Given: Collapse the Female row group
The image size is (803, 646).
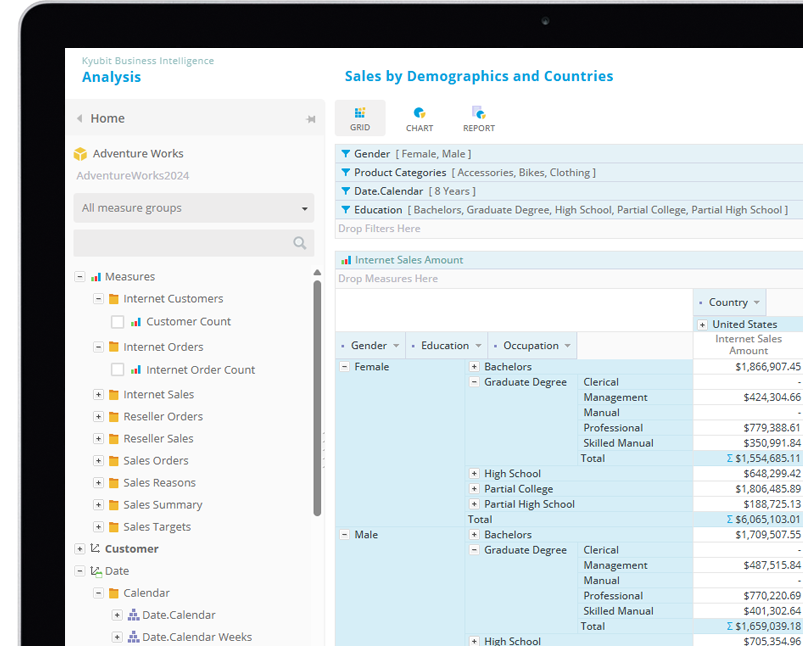Looking at the screenshot, I should pos(344,366).
